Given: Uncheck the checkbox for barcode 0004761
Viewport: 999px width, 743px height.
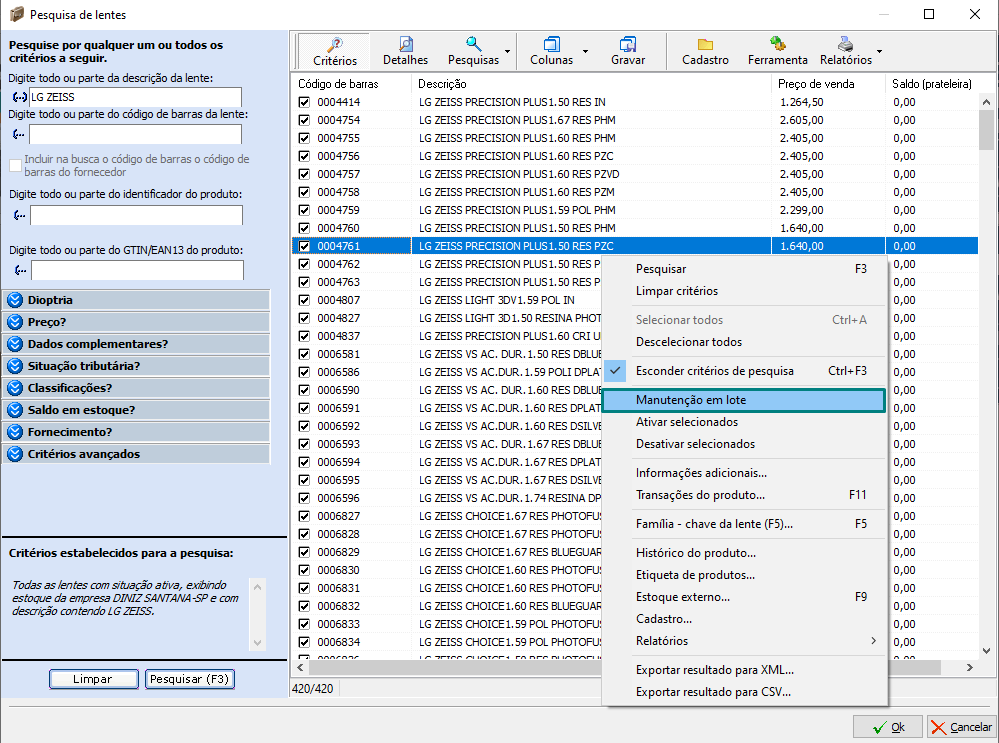Looking at the screenshot, I should click(x=304, y=246).
